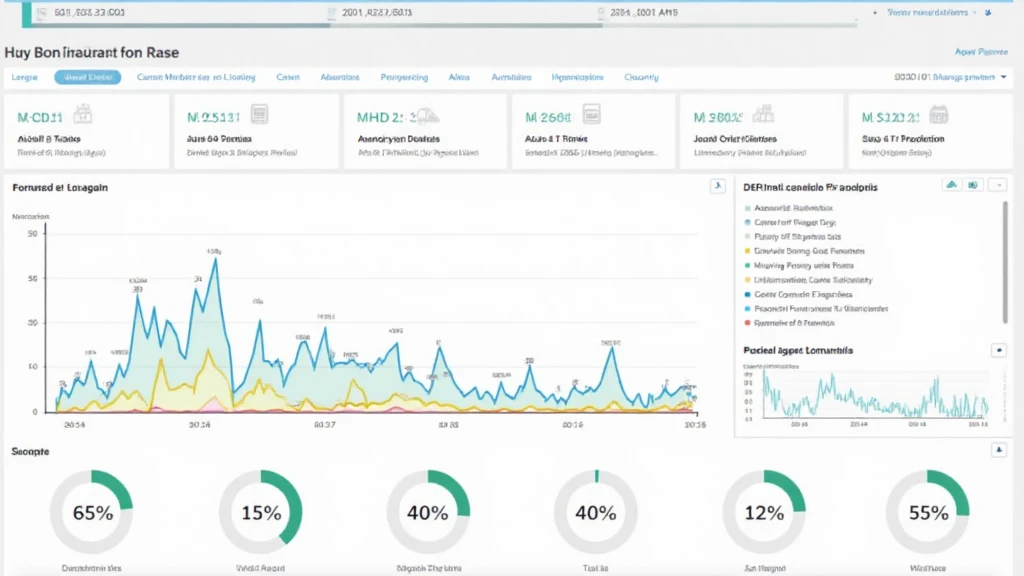Click the document icon in the second stat card

tap(259, 115)
